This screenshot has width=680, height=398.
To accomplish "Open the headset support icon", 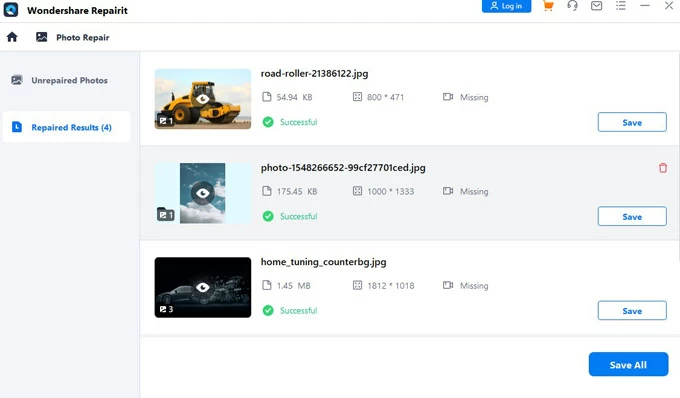I will pos(572,6).
